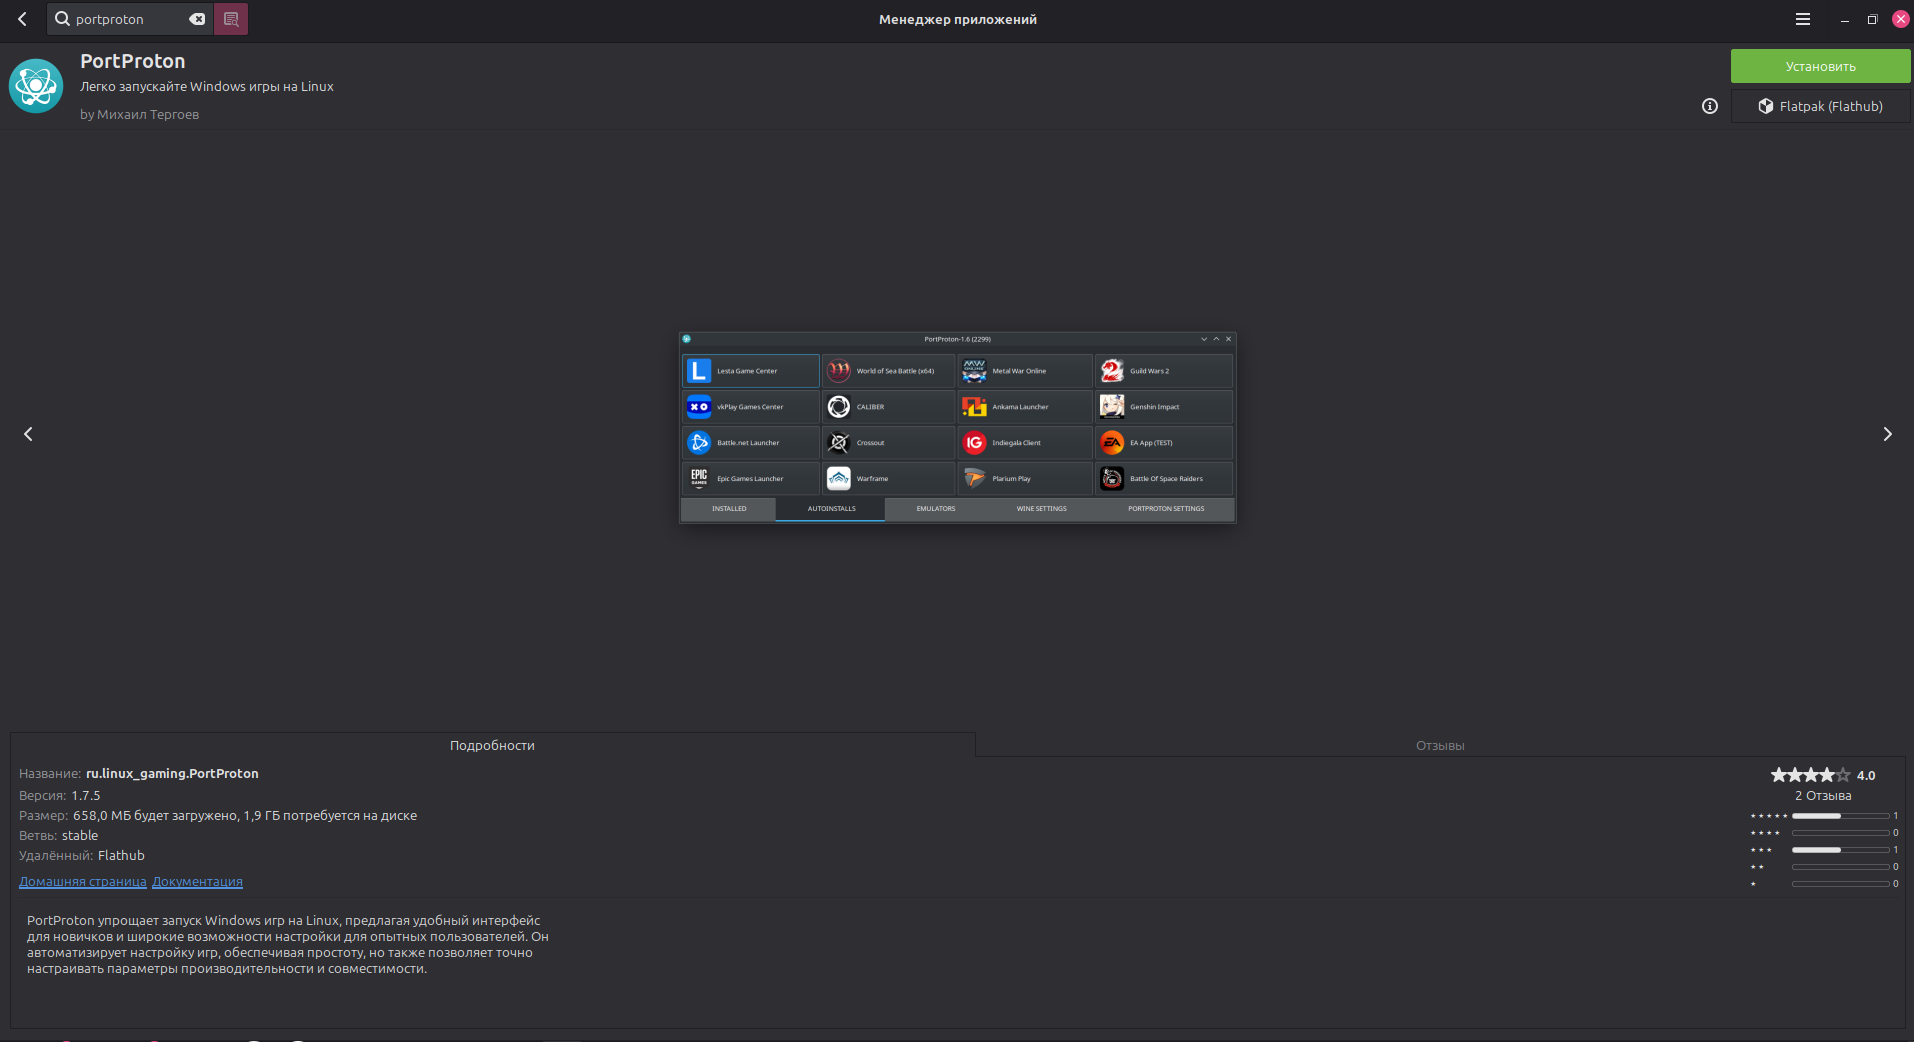Click the one-star rating bar
This screenshot has height=1042, width=1914.
tap(1840, 884)
